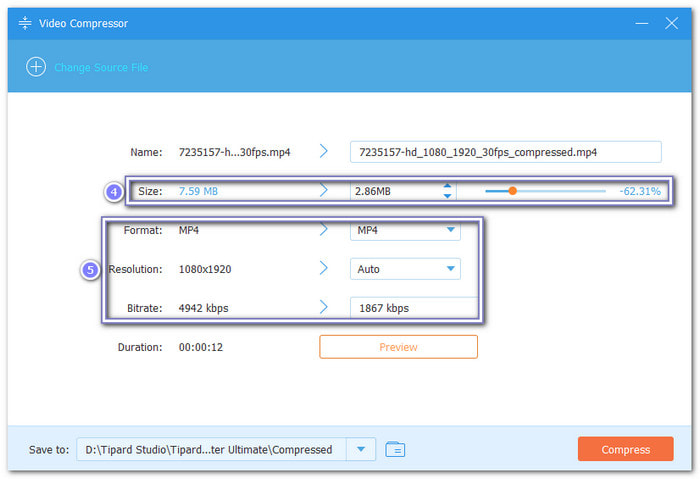Screen dimensions: 700x479
Task: Expand the Save to path dropdown arrow
Action: pyautogui.click(x=361, y=449)
